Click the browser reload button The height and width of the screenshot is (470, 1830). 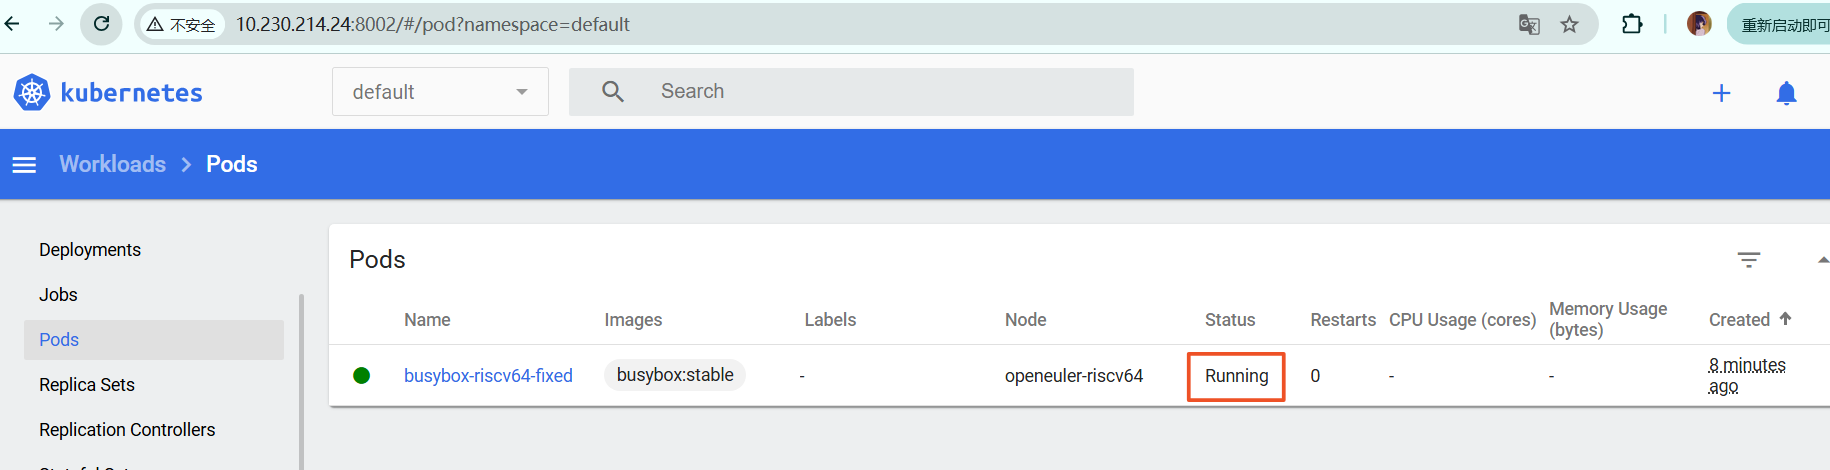101,24
